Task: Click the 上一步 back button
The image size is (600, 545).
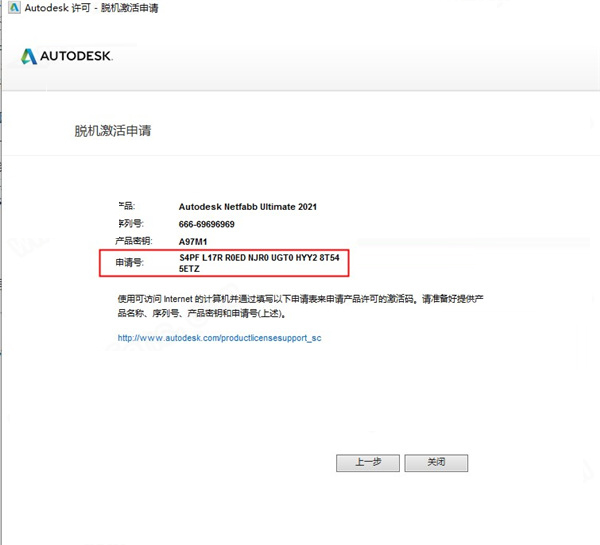Action: tap(368, 463)
